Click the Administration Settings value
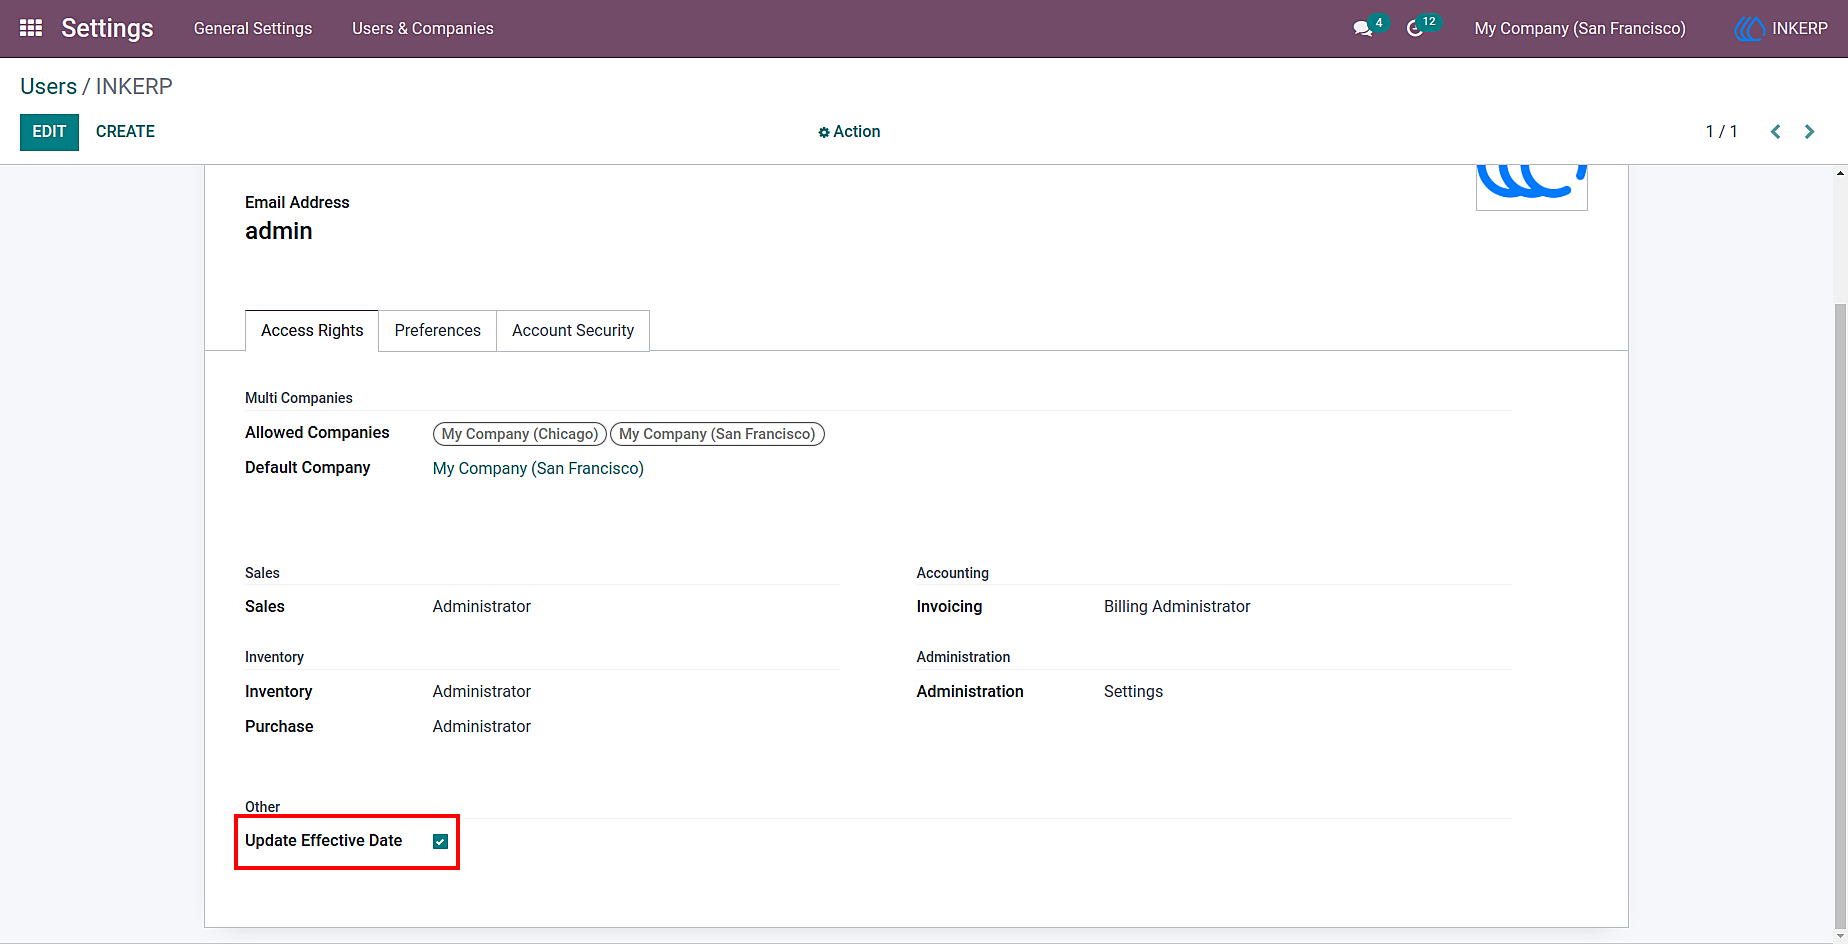 point(1133,691)
